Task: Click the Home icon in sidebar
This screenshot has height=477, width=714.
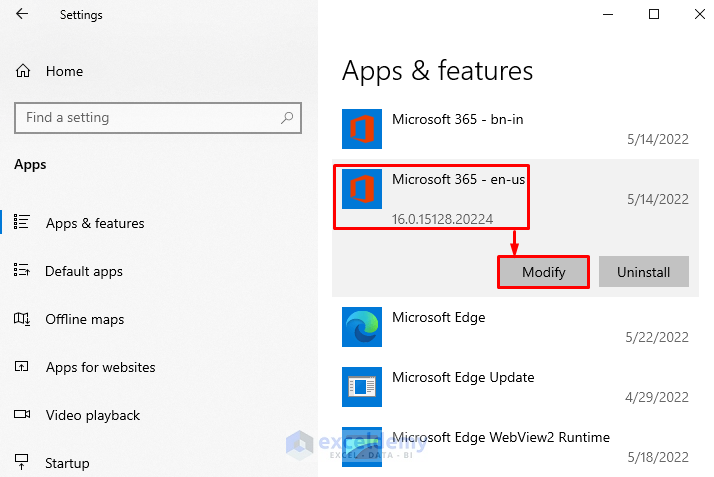Action: [x=23, y=71]
